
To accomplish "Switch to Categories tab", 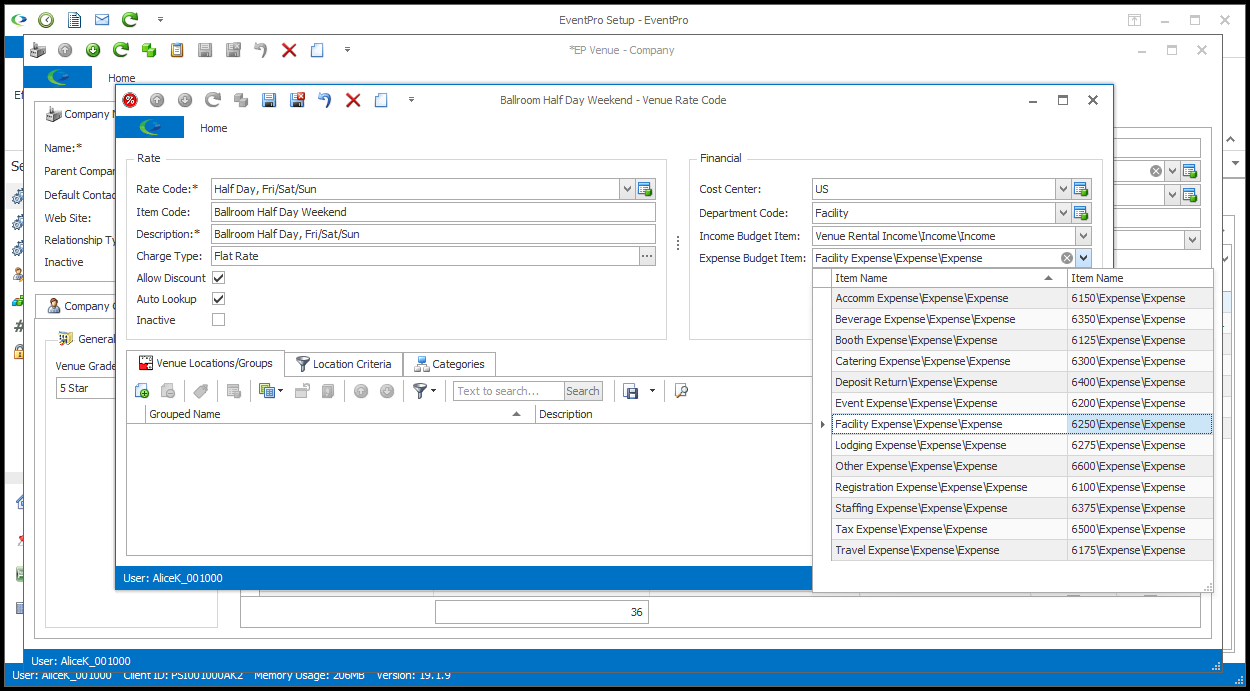I will click(449, 364).
